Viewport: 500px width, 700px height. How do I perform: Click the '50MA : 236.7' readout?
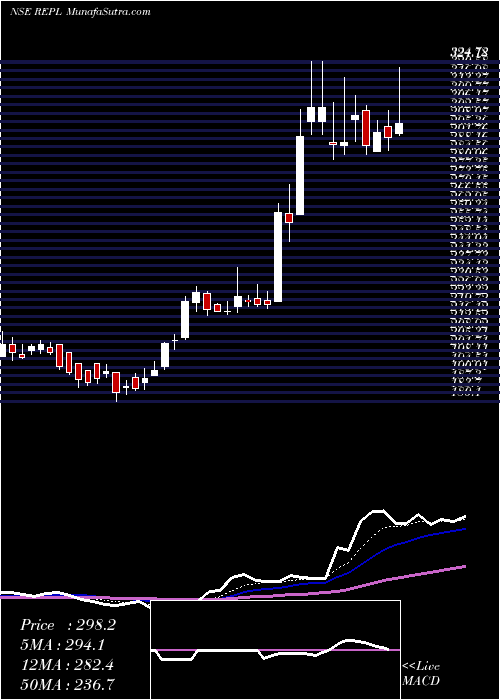click(x=67, y=684)
